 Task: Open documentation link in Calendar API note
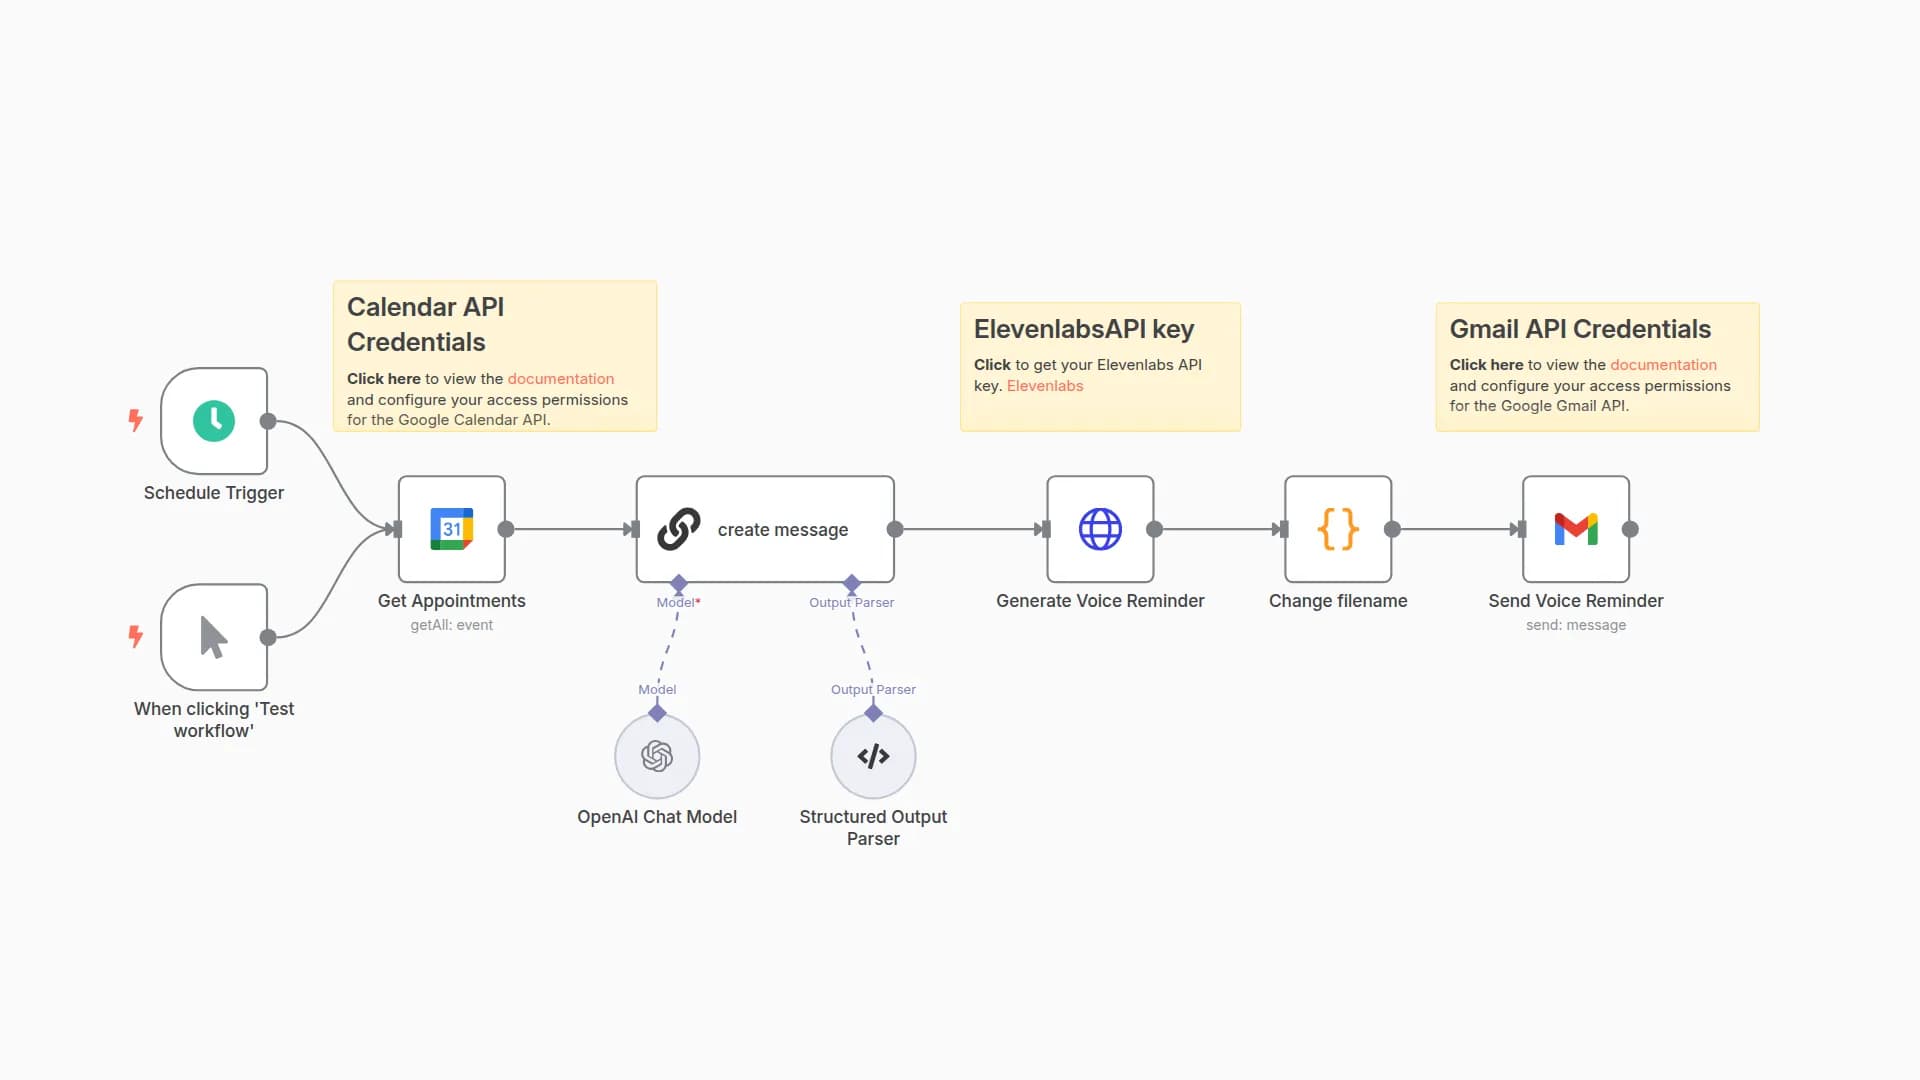[x=561, y=379]
